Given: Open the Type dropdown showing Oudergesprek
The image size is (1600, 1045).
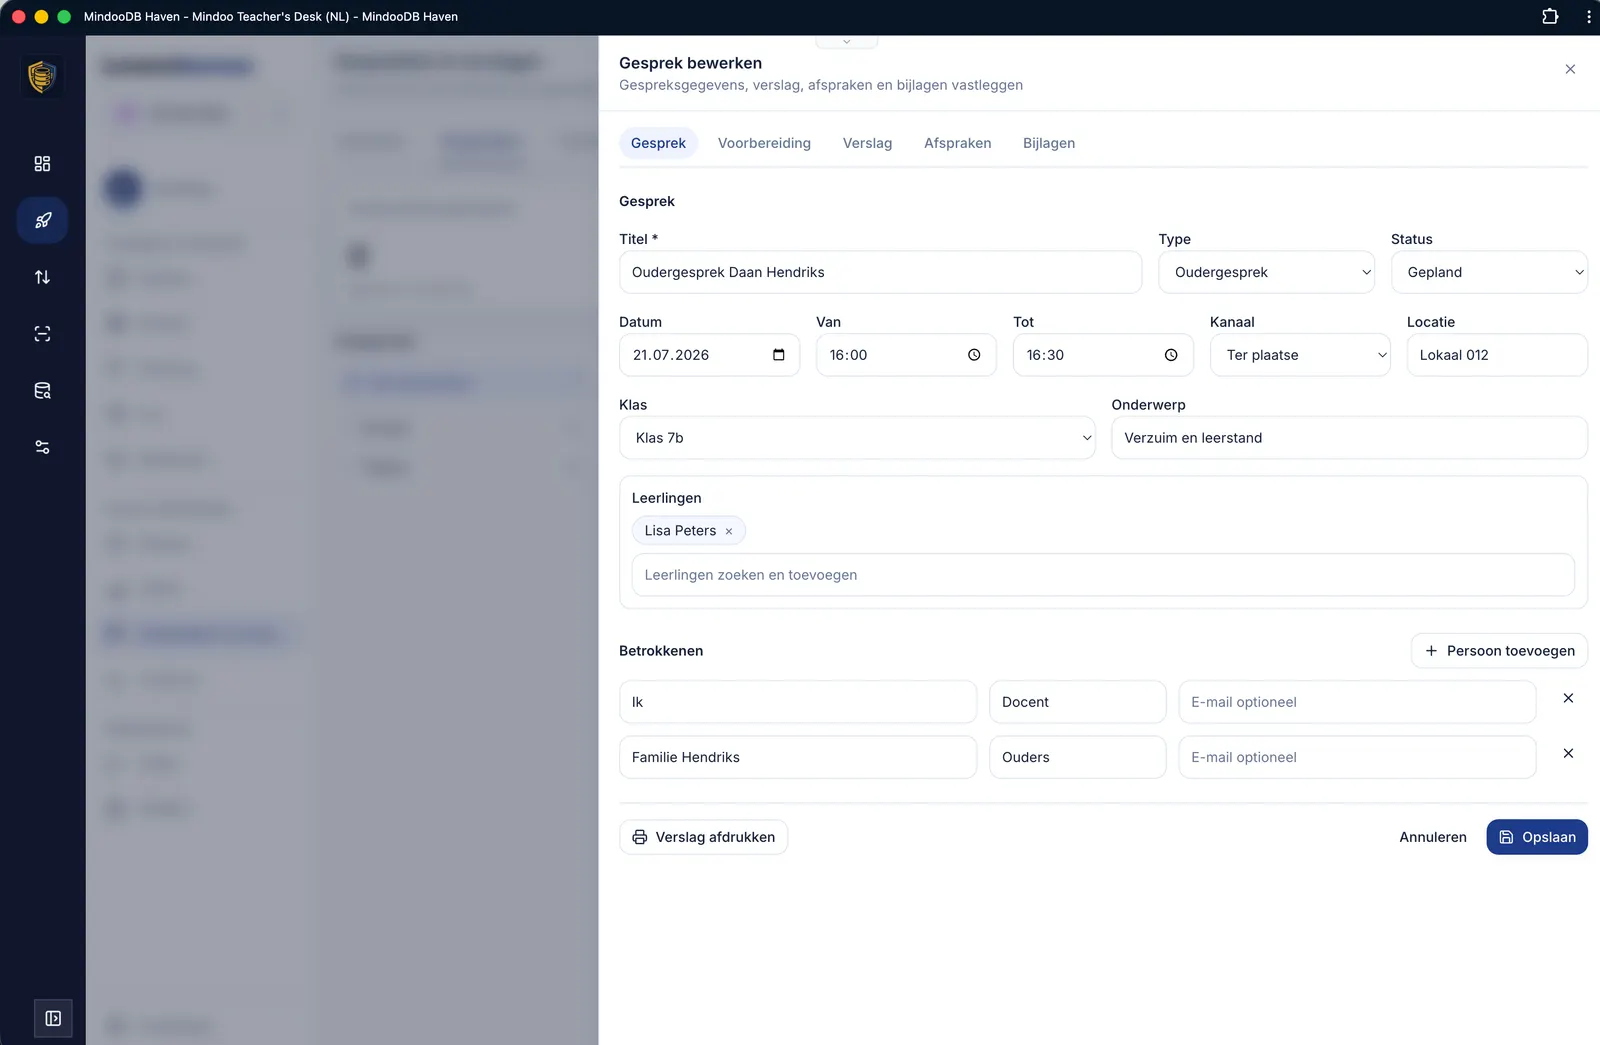Looking at the screenshot, I should coord(1266,272).
